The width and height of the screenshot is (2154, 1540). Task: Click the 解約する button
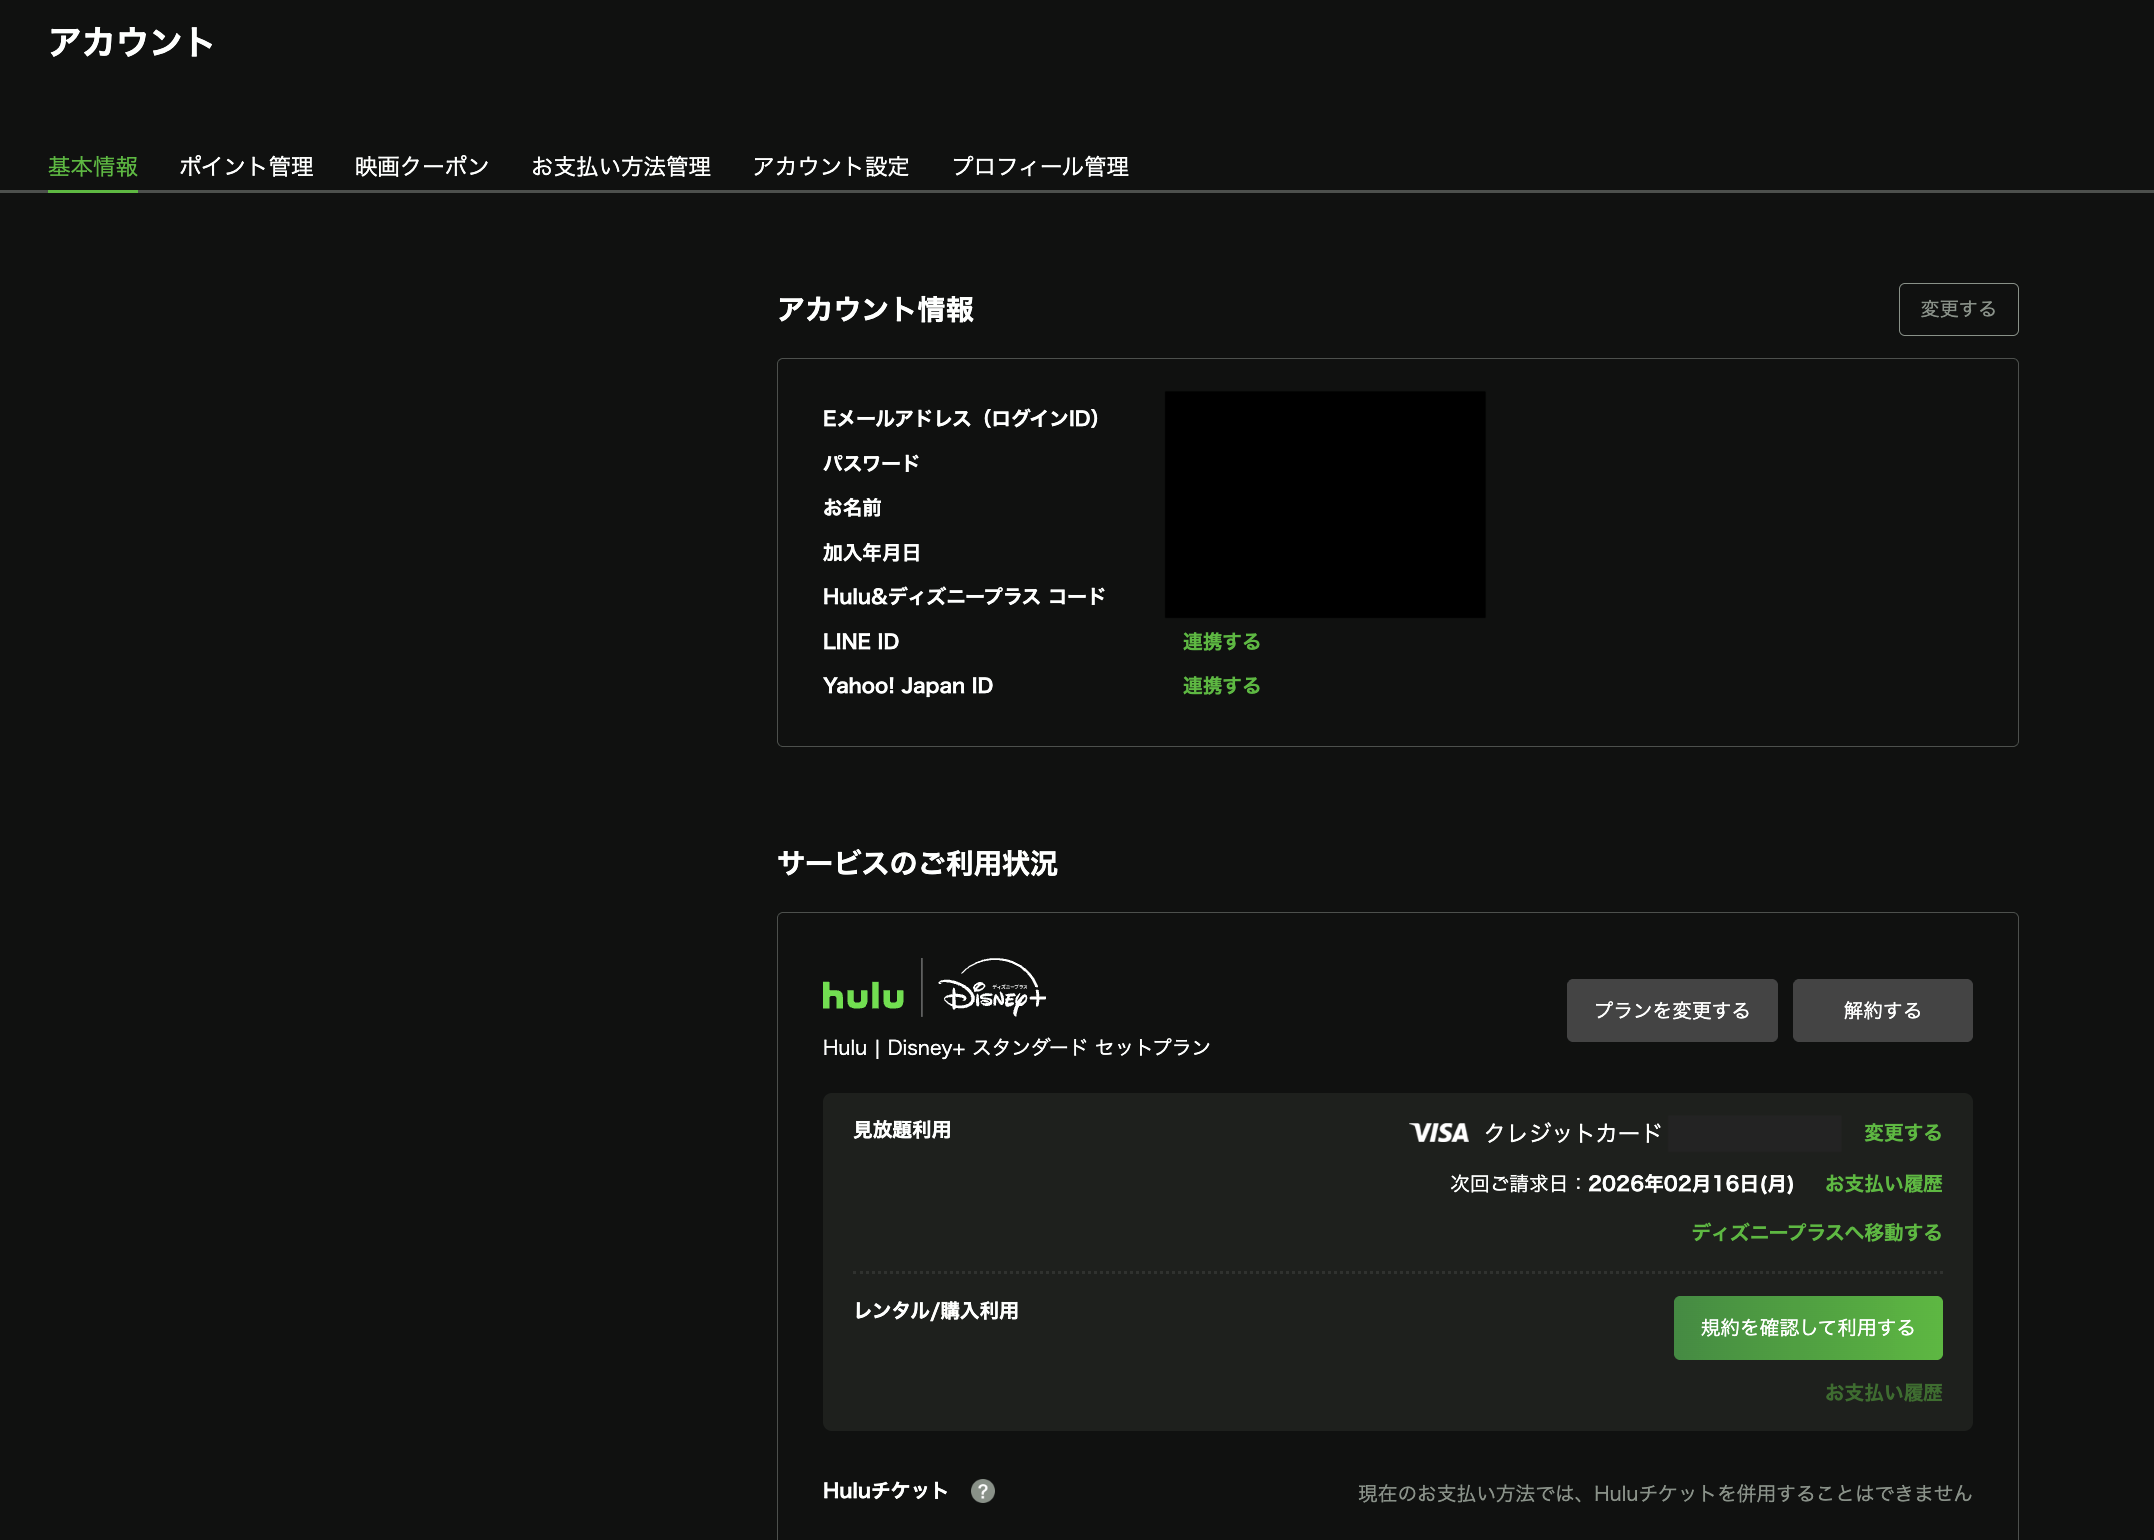coord(1882,1010)
